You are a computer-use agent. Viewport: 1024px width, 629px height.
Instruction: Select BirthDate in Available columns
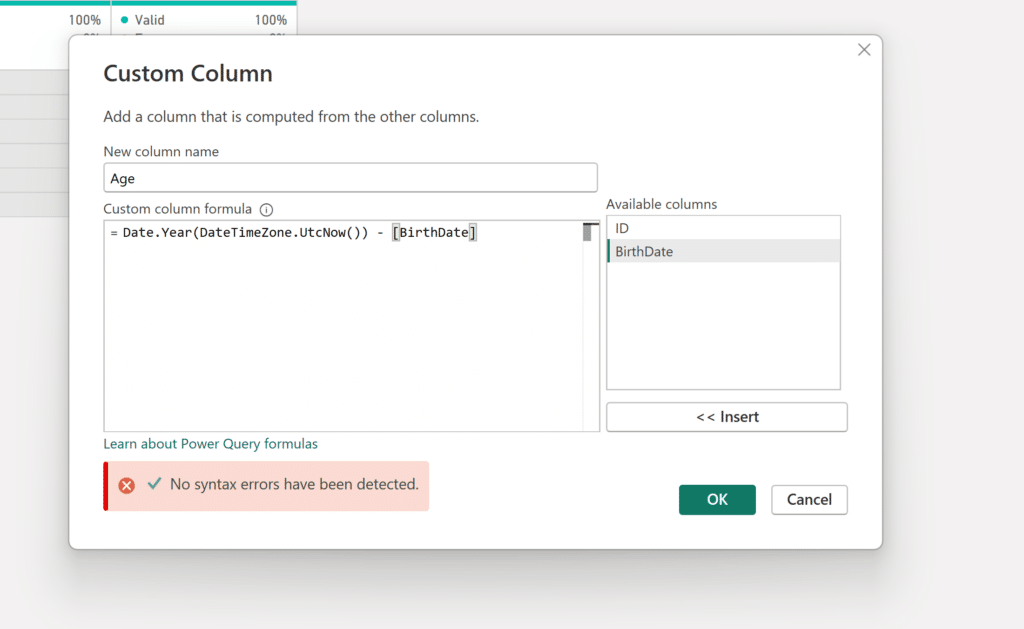[644, 252]
